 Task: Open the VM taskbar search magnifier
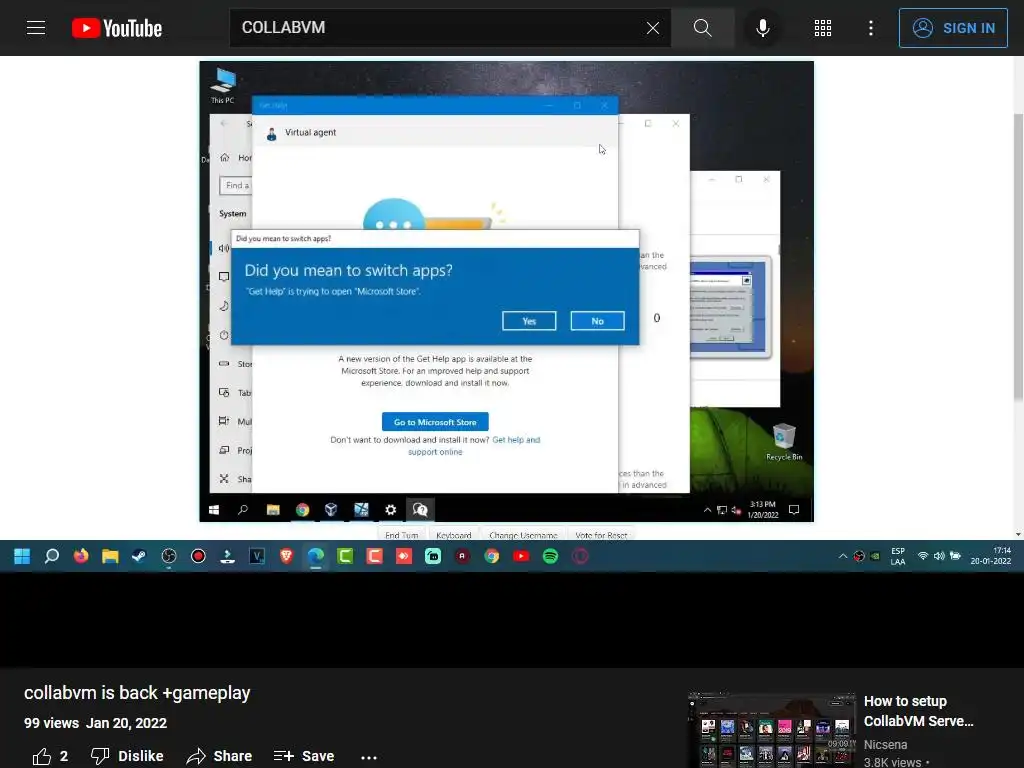point(243,509)
